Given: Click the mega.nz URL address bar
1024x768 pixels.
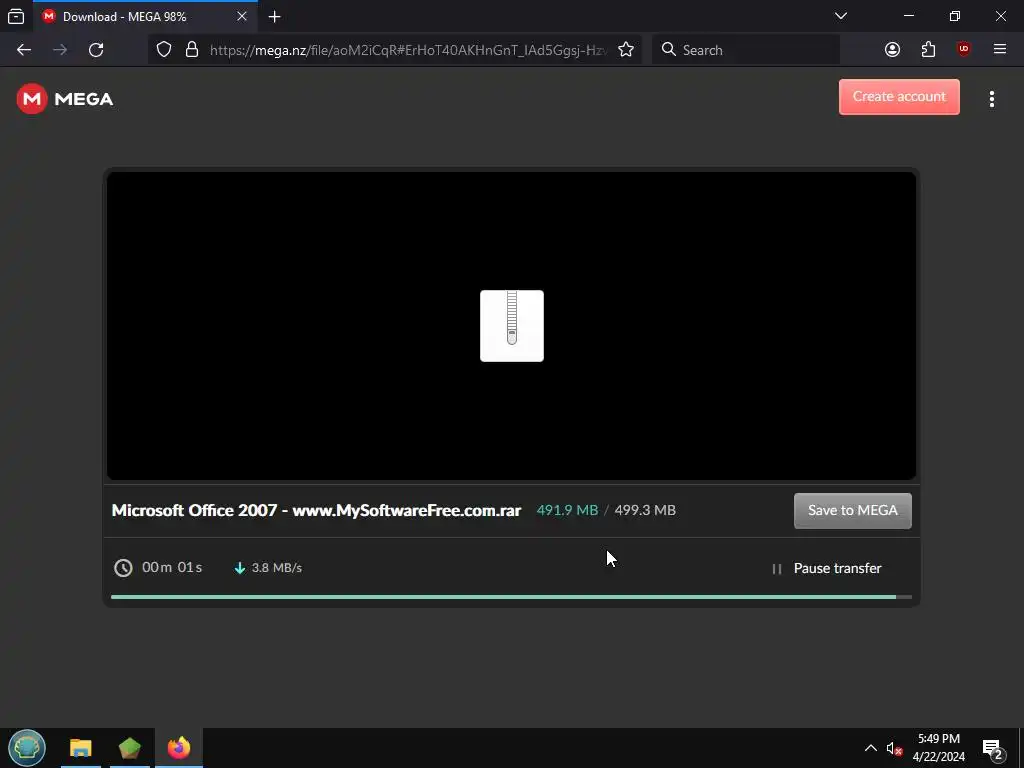Looking at the screenshot, I should 408,50.
